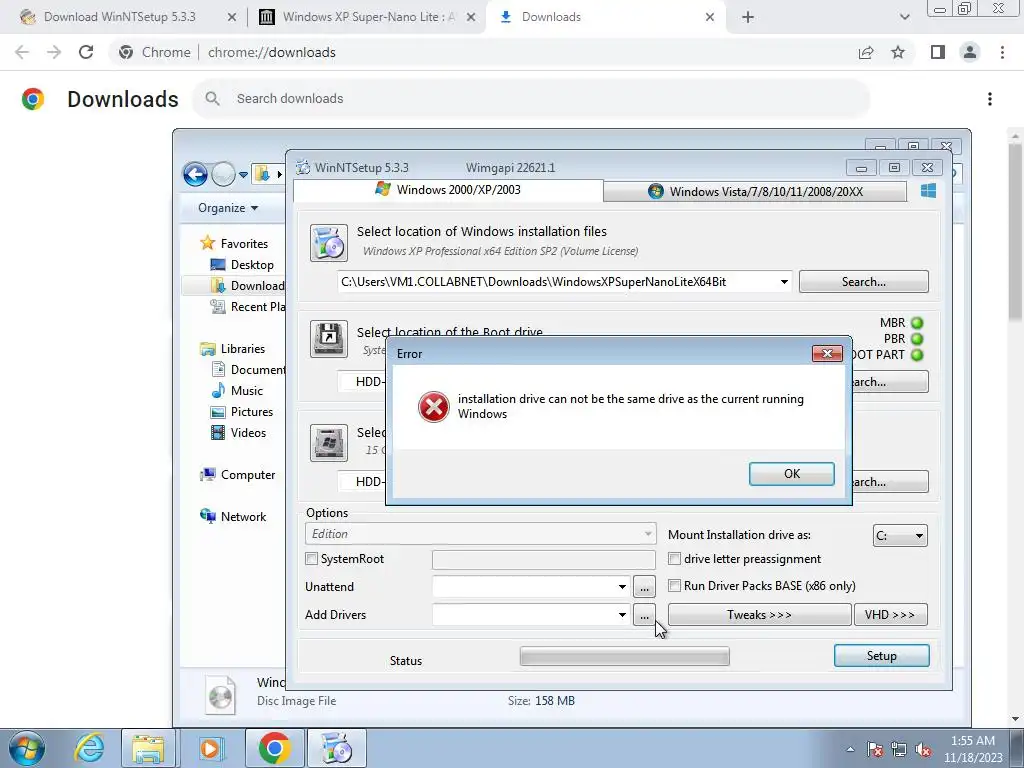Viewport: 1024px width, 768px height.
Task: Click the Windows installation files disc icon
Action: coord(328,242)
